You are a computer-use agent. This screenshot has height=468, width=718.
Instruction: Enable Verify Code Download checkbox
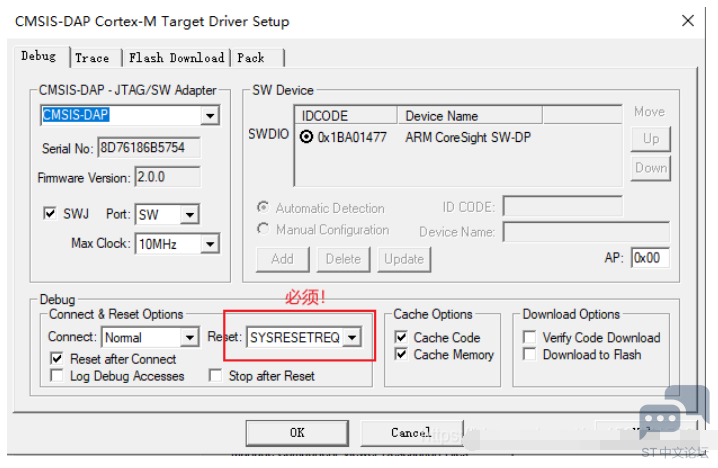(x=529, y=337)
